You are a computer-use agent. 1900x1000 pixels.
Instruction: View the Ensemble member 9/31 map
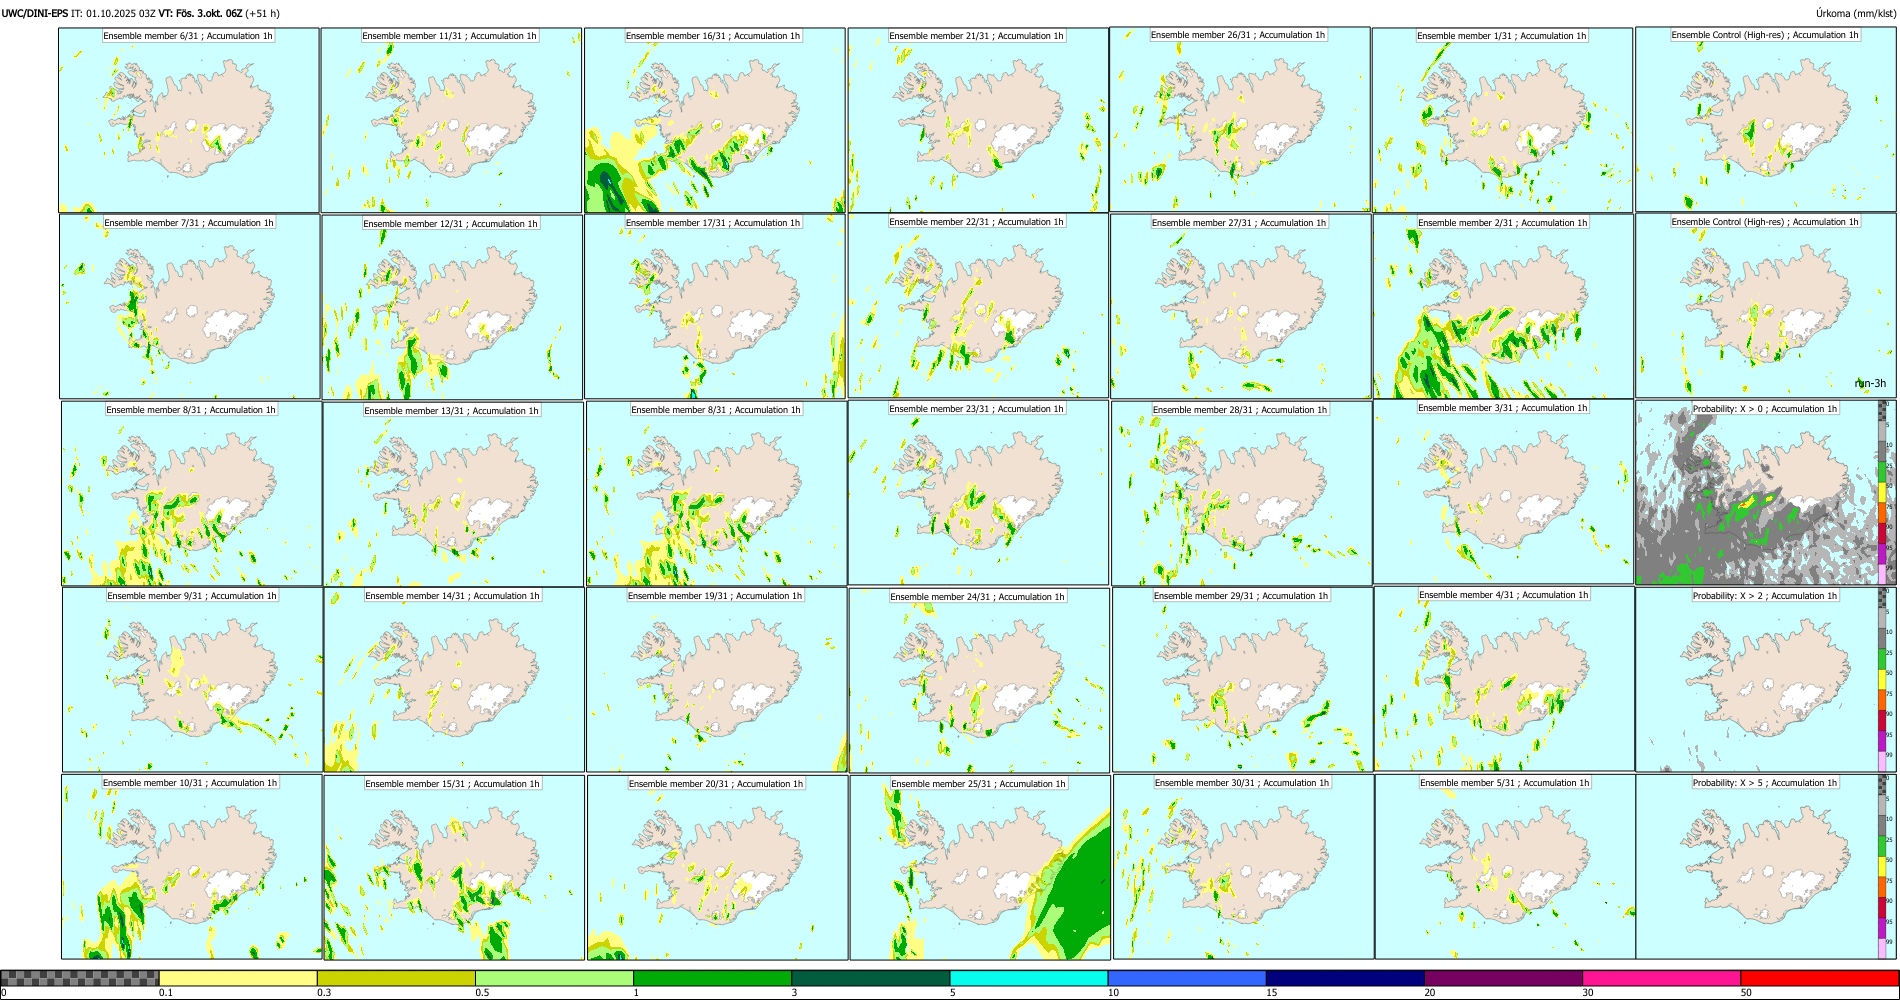tap(192, 680)
